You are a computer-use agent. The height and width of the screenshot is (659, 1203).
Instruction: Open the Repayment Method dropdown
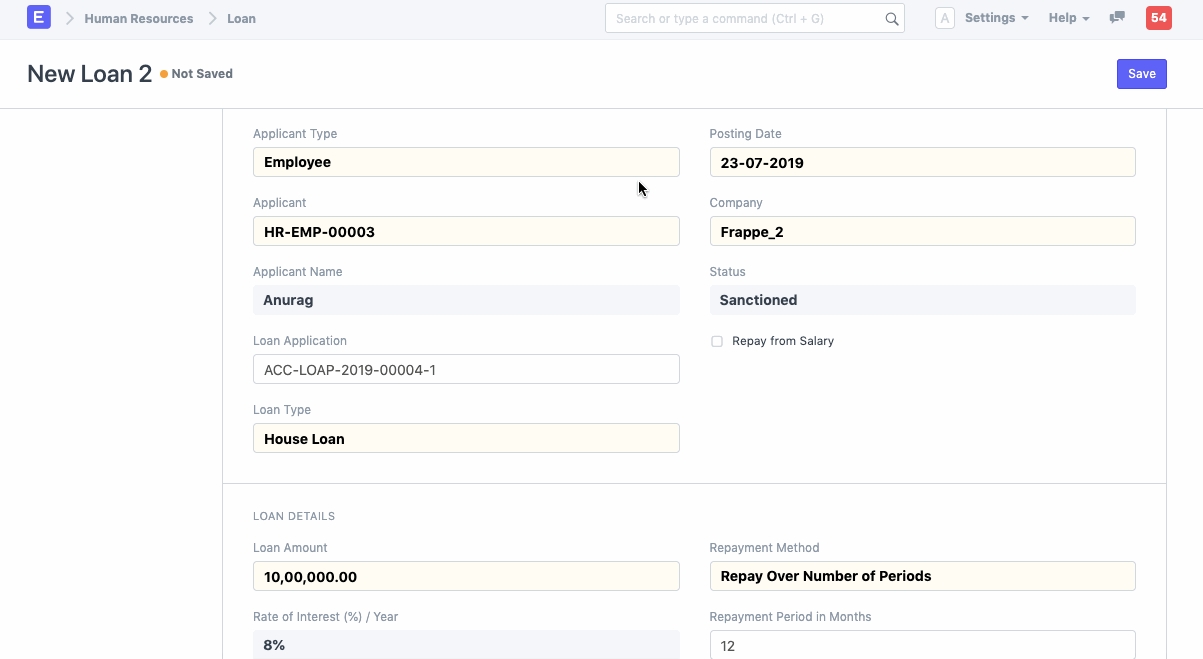922,576
